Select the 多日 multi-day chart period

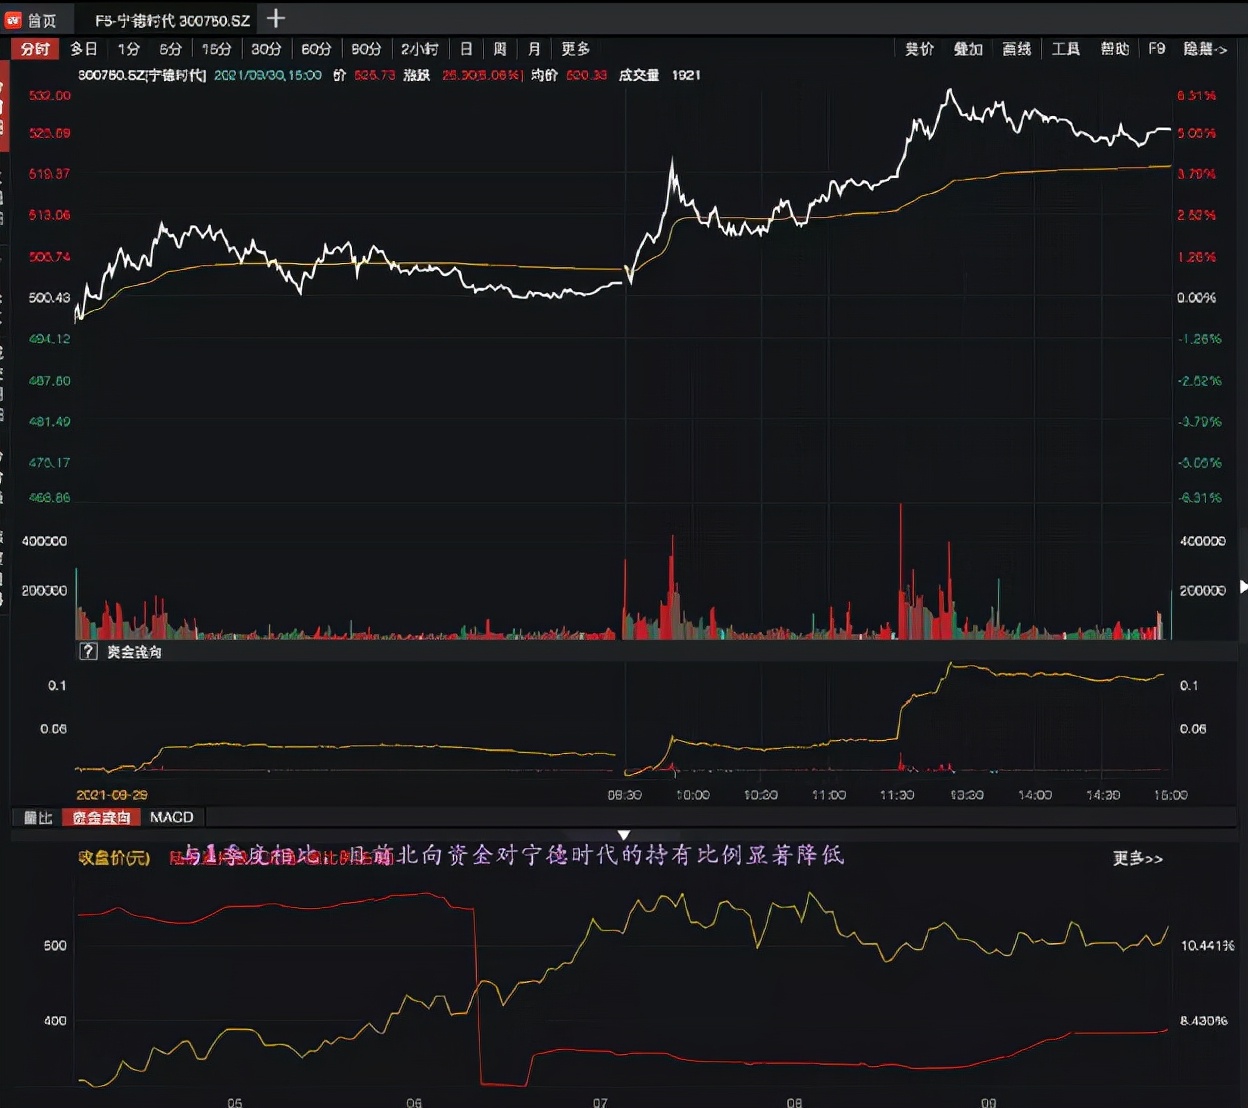point(84,49)
